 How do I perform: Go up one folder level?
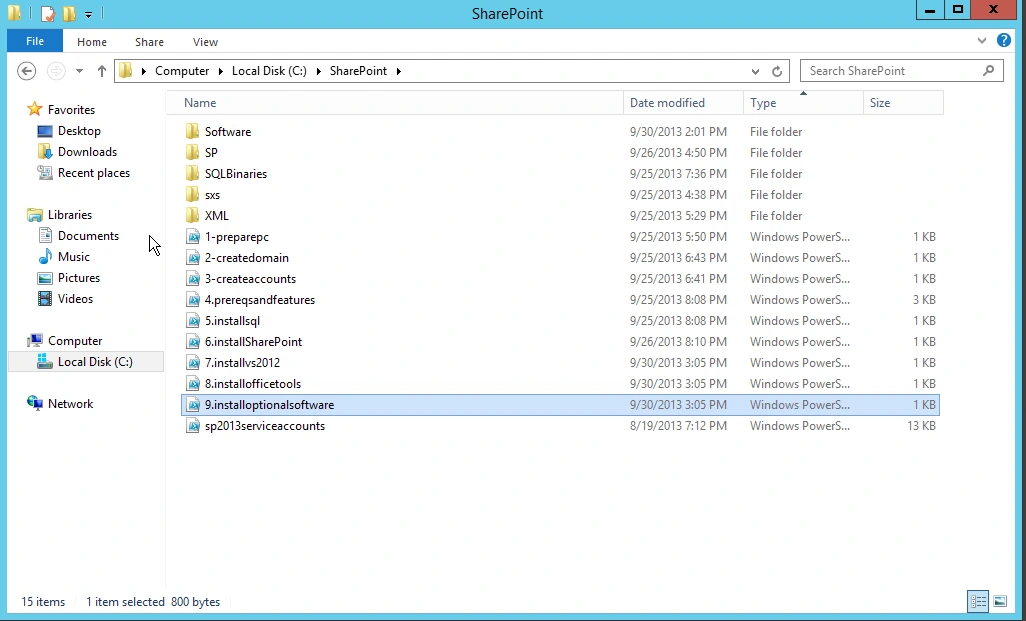click(101, 71)
